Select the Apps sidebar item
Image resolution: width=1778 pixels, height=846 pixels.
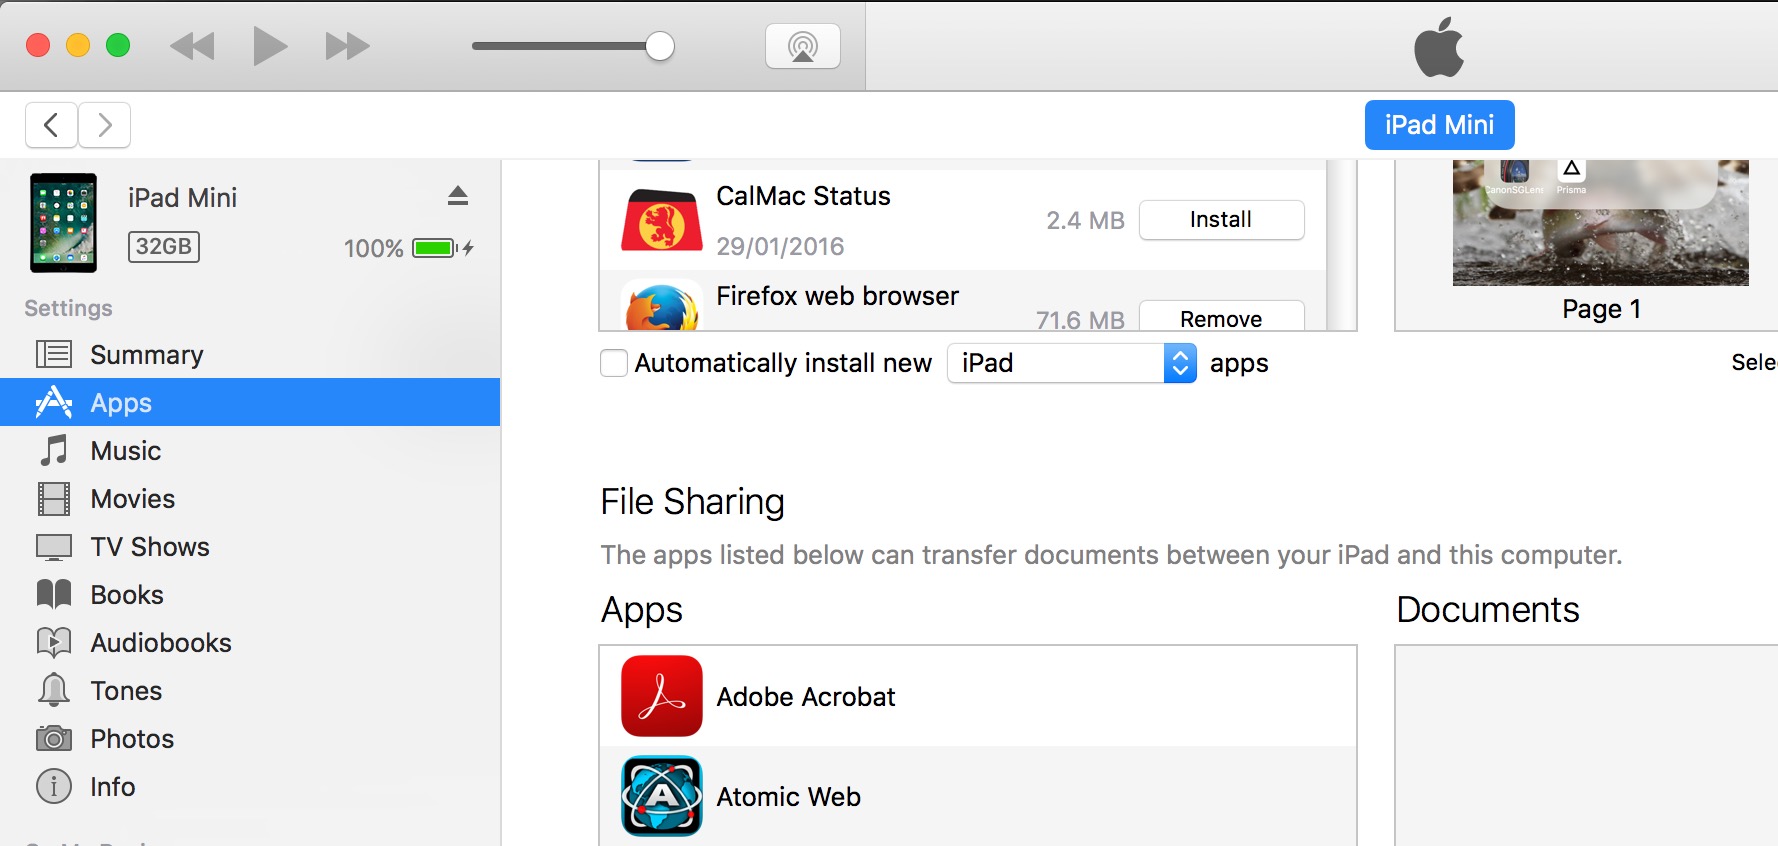coord(250,403)
